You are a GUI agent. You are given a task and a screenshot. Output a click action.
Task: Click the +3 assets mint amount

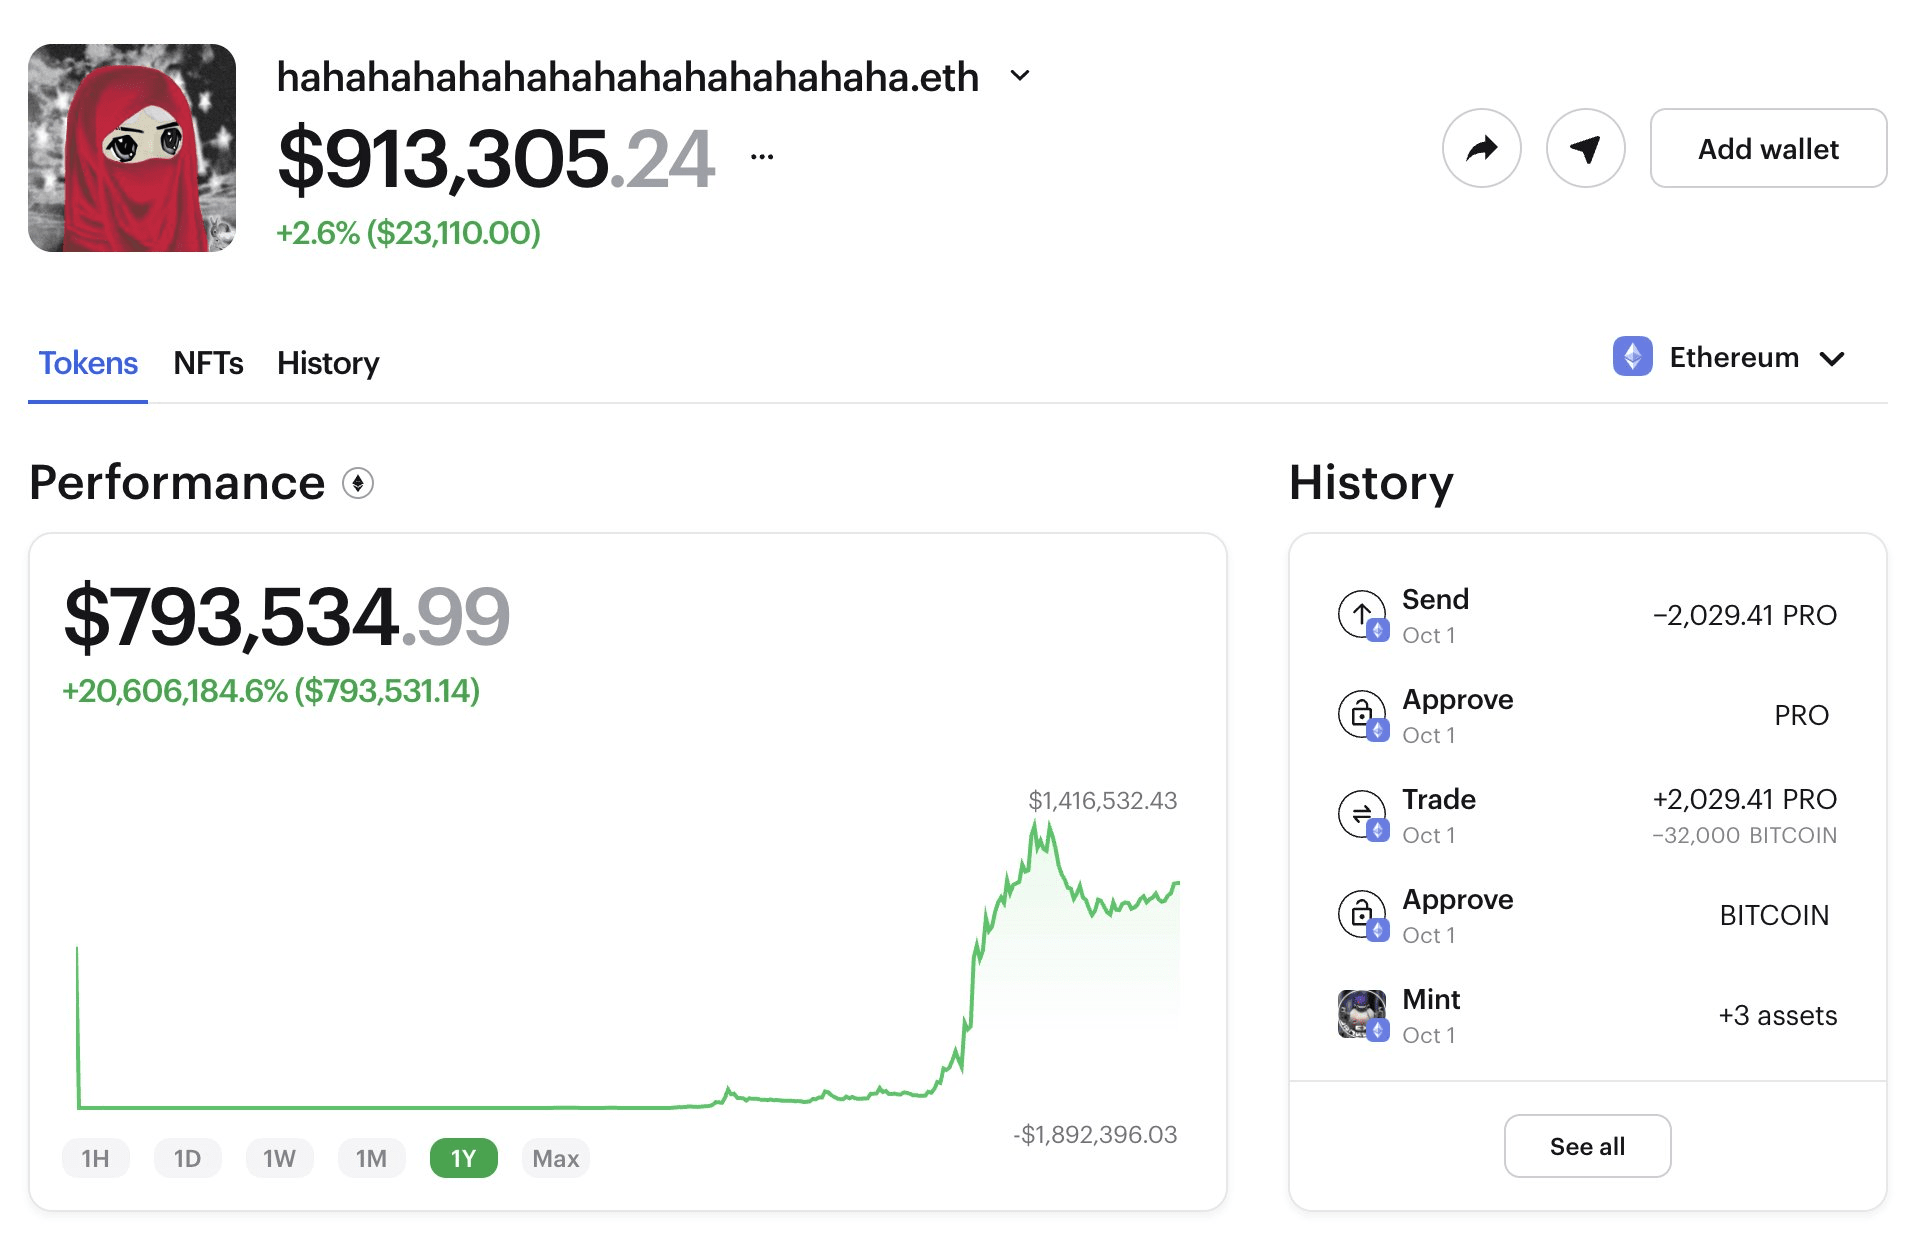(x=1777, y=1015)
